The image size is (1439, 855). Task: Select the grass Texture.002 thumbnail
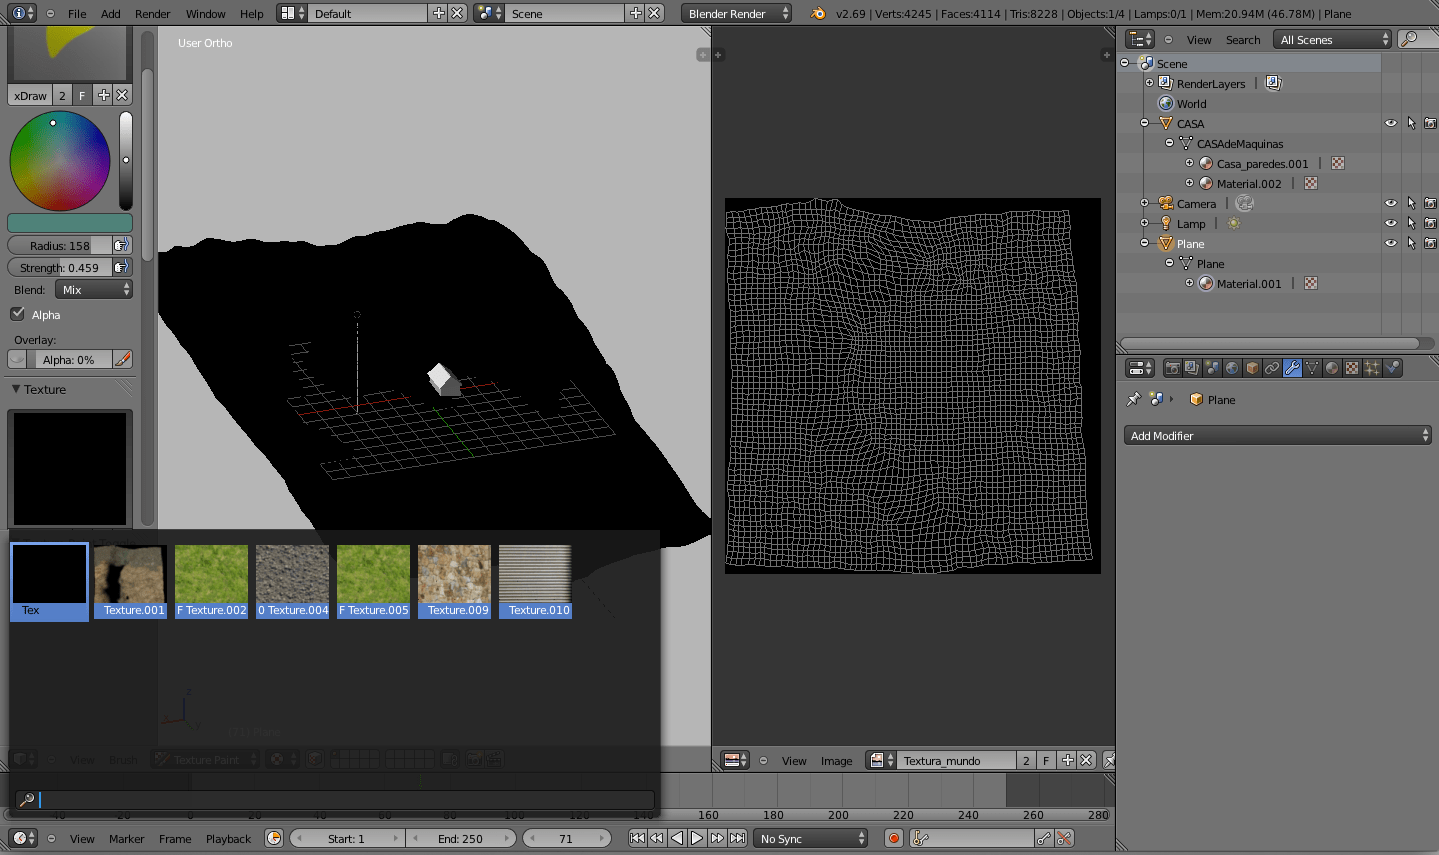coord(211,581)
